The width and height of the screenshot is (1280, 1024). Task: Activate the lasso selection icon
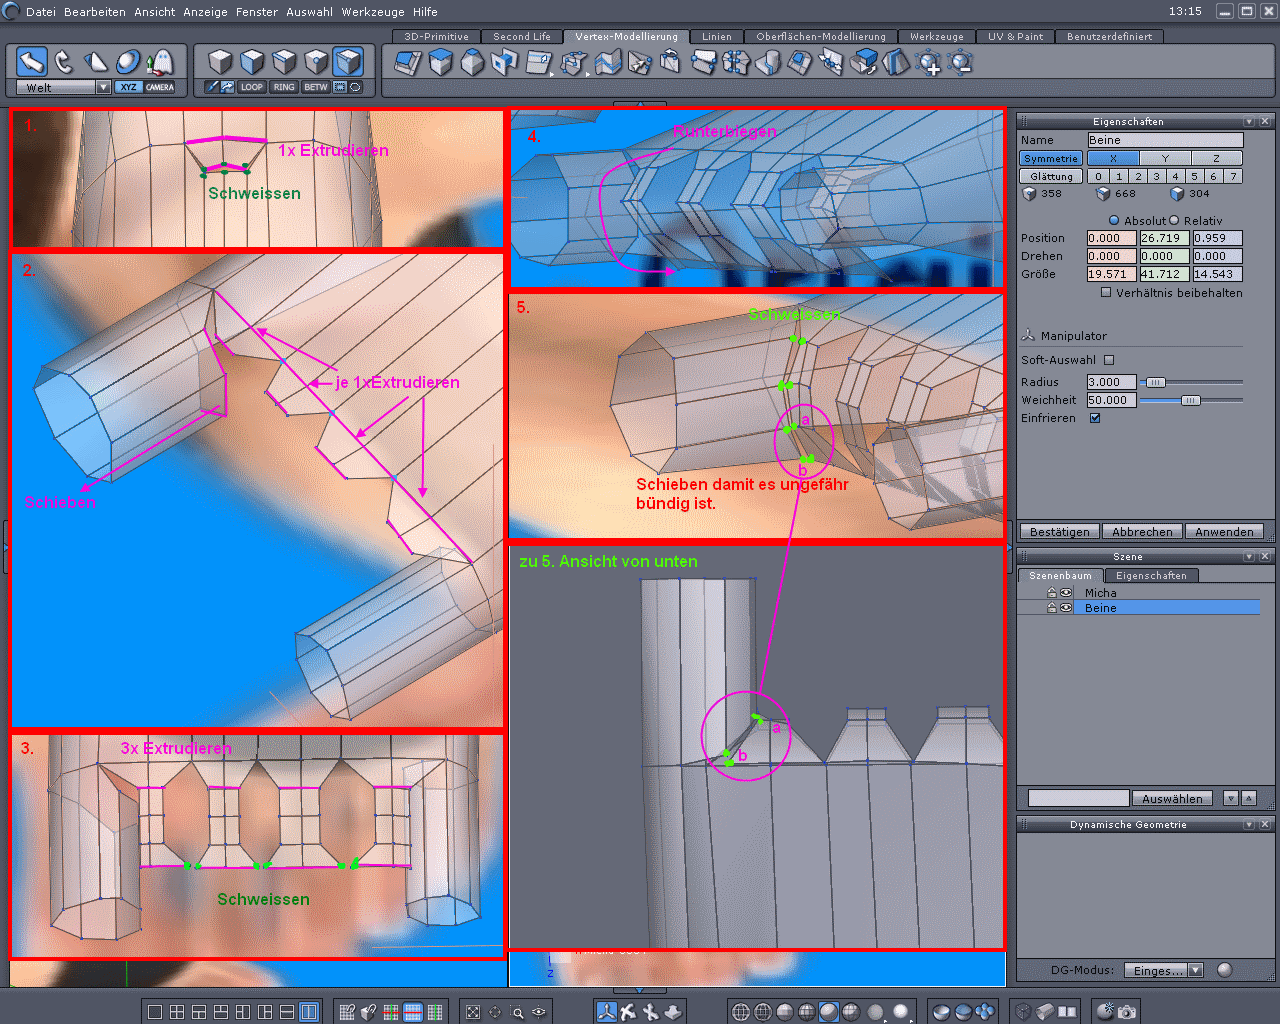click(x=355, y=87)
